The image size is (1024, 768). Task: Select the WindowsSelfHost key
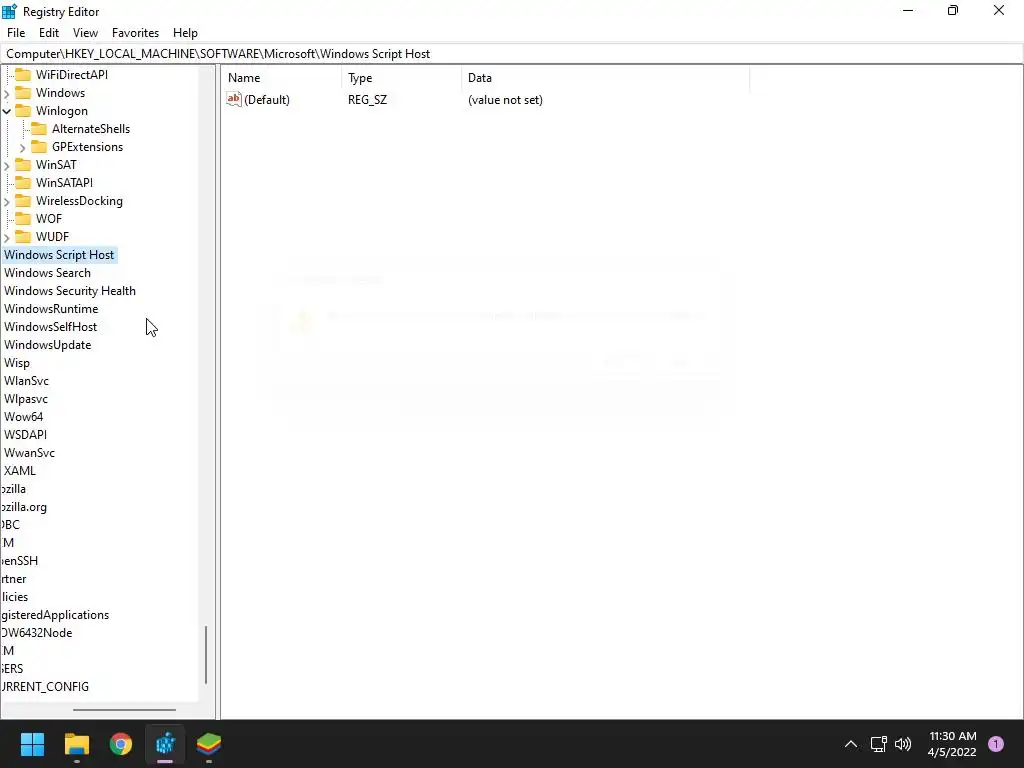[x=50, y=327]
